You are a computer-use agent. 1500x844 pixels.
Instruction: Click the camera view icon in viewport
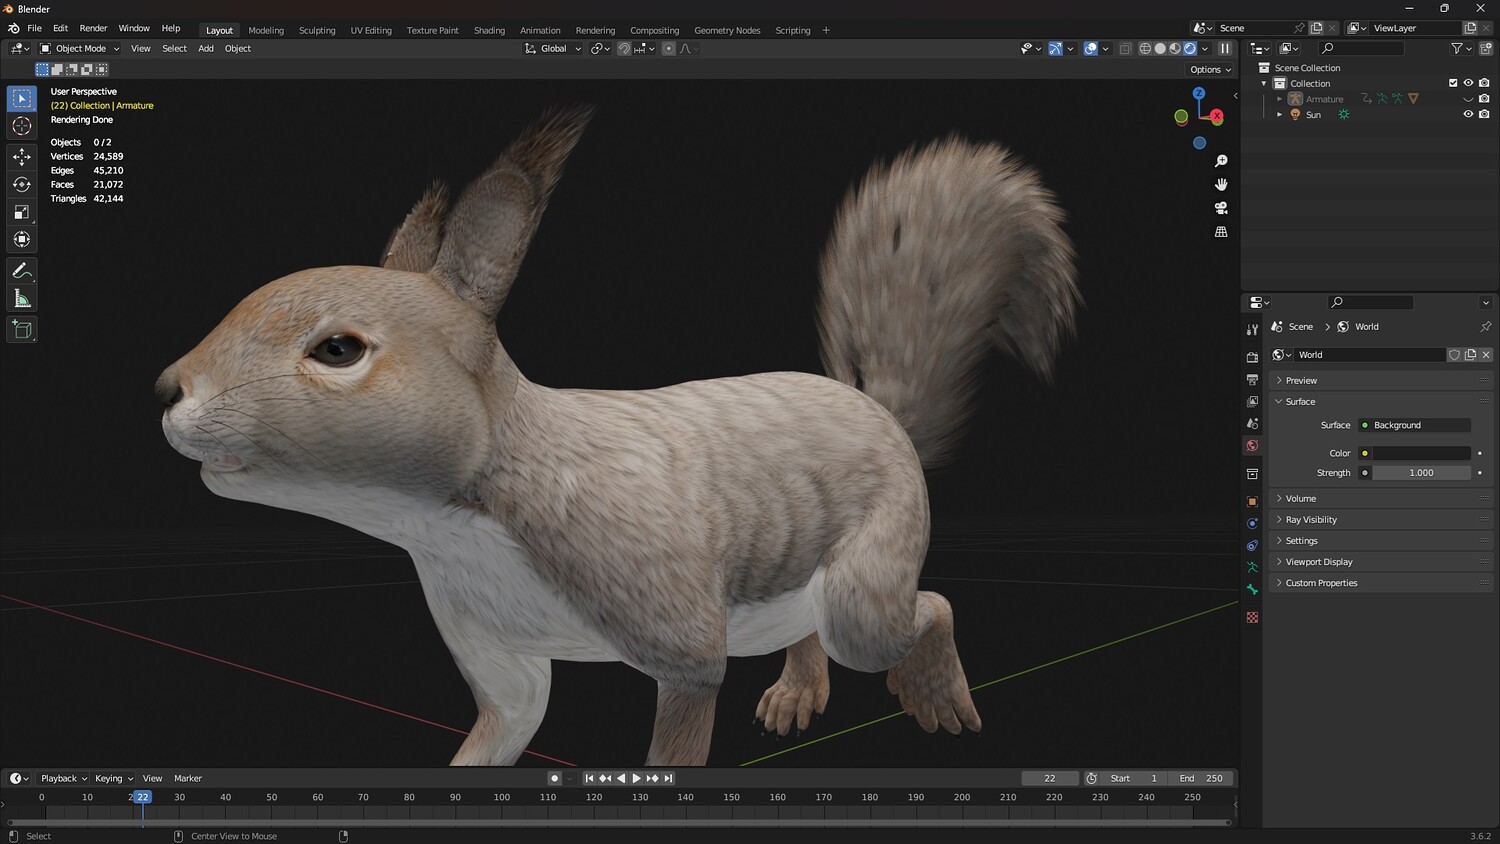(1221, 208)
